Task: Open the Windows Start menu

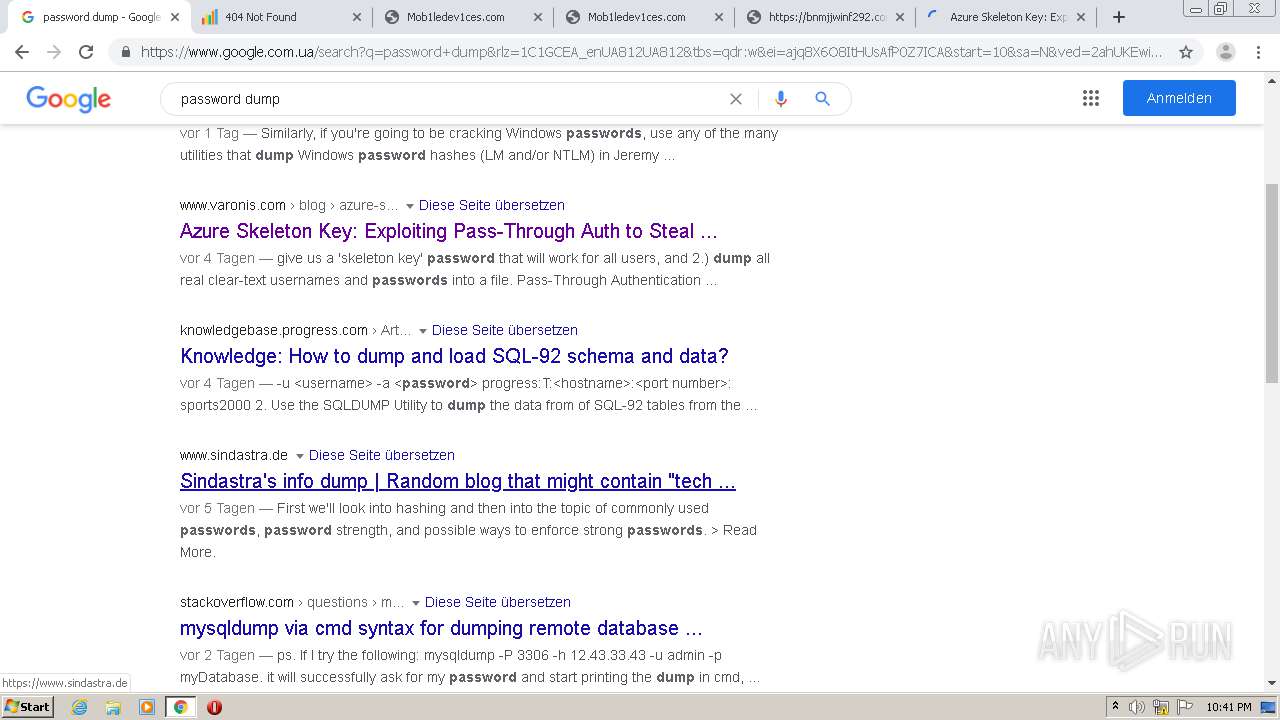Action: [x=27, y=707]
